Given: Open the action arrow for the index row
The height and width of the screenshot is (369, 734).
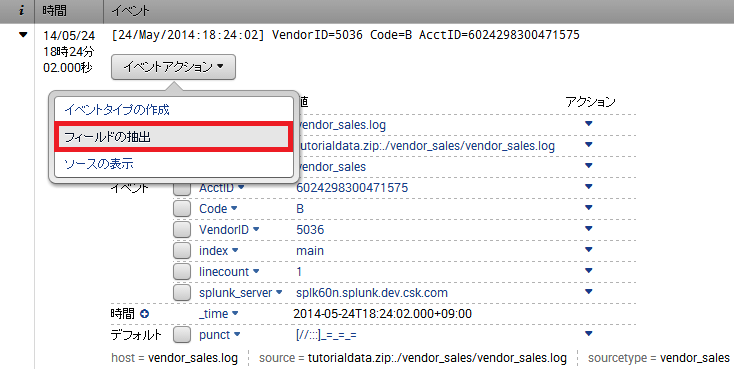Looking at the screenshot, I should [588, 250].
